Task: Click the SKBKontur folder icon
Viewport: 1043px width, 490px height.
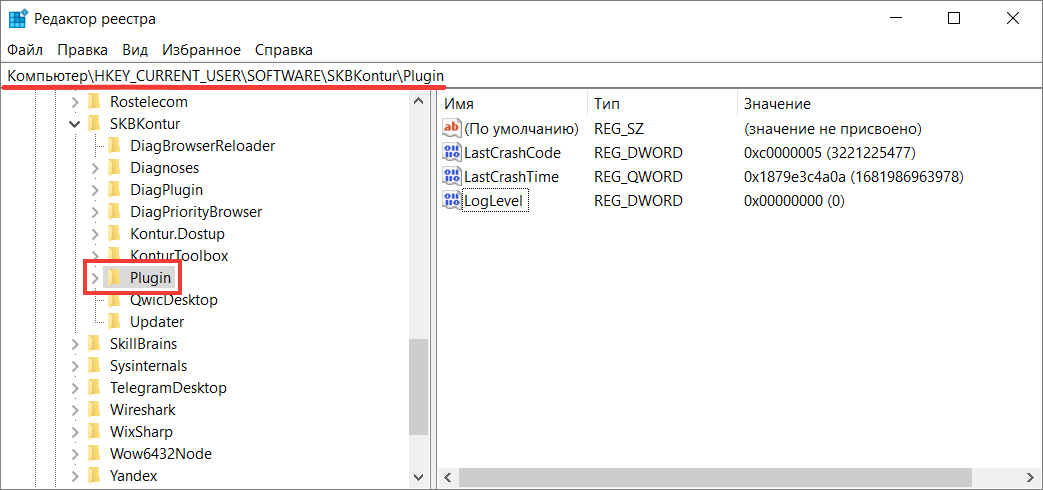Action: pyautogui.click(x=94, y=124)
